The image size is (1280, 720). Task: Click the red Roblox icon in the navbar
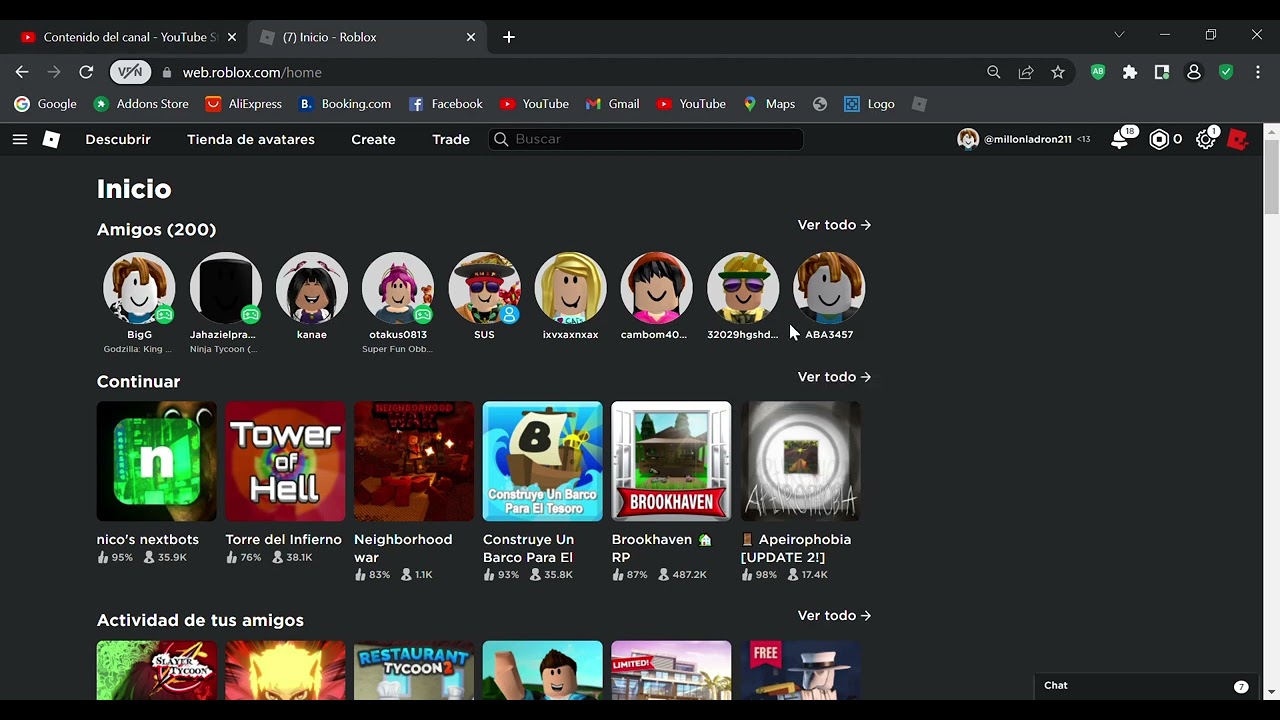[1238, 140]
